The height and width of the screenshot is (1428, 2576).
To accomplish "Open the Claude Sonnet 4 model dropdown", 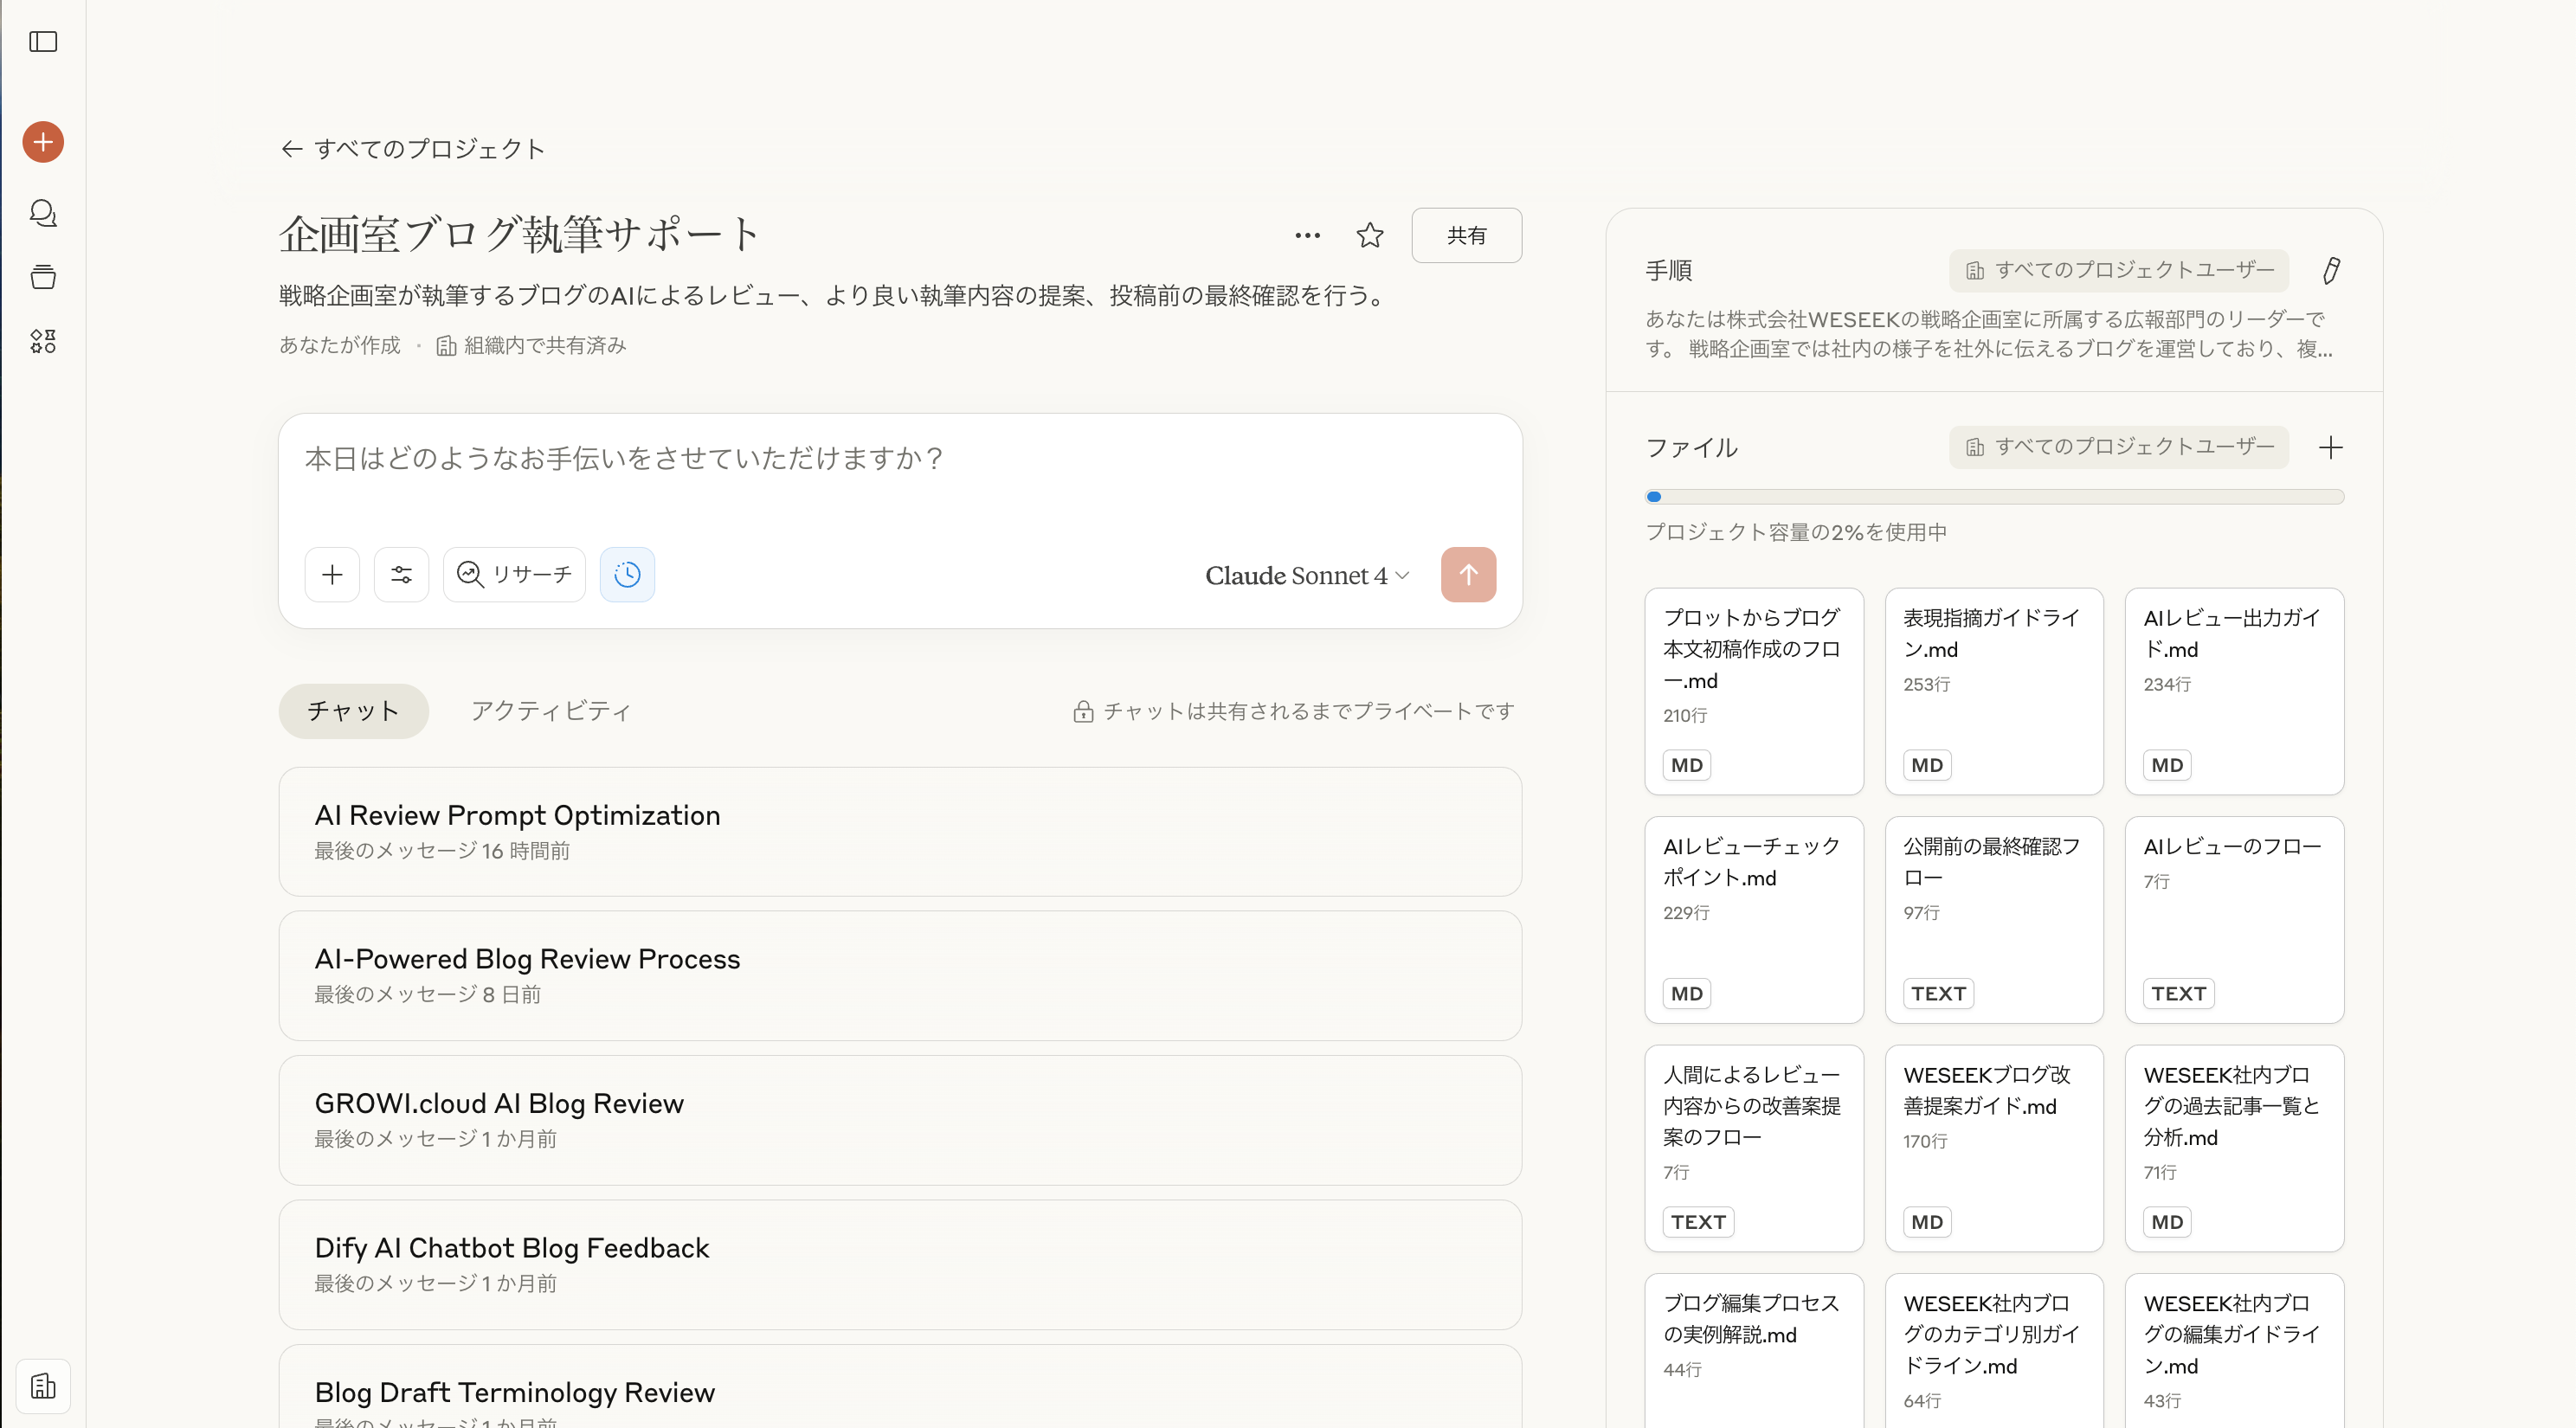I will (1307, 575).
